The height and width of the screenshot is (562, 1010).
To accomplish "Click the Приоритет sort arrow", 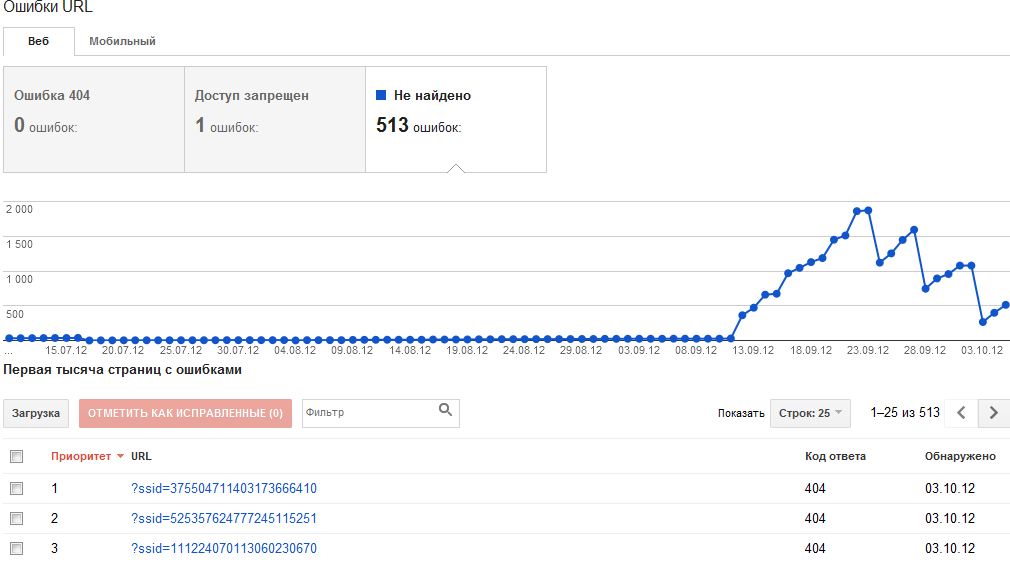I will pos(121,457).
